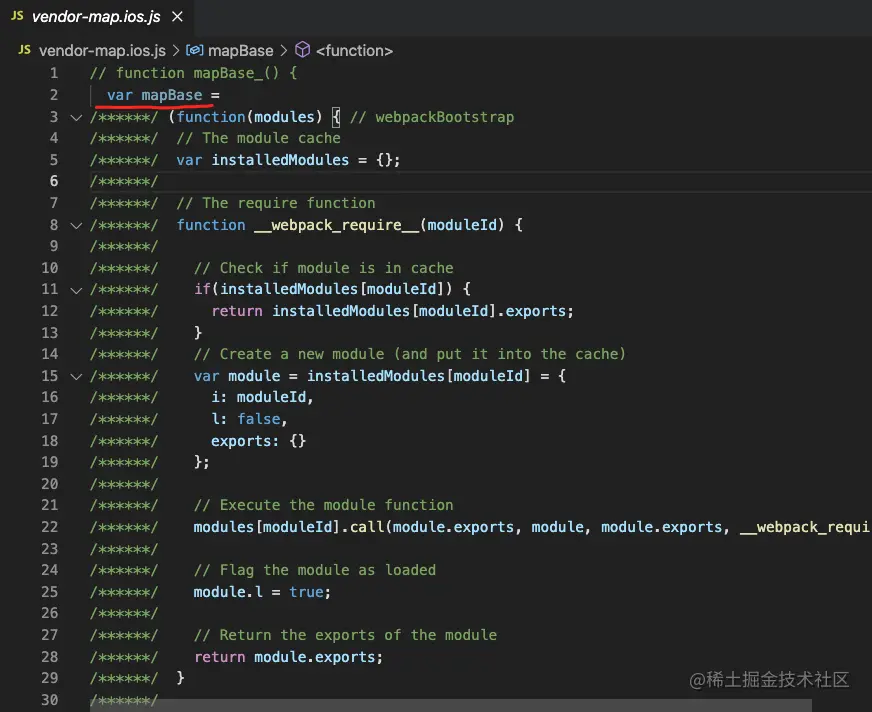
Task: Click 'module.l = true;' on line 25
Action: [262, 592]
